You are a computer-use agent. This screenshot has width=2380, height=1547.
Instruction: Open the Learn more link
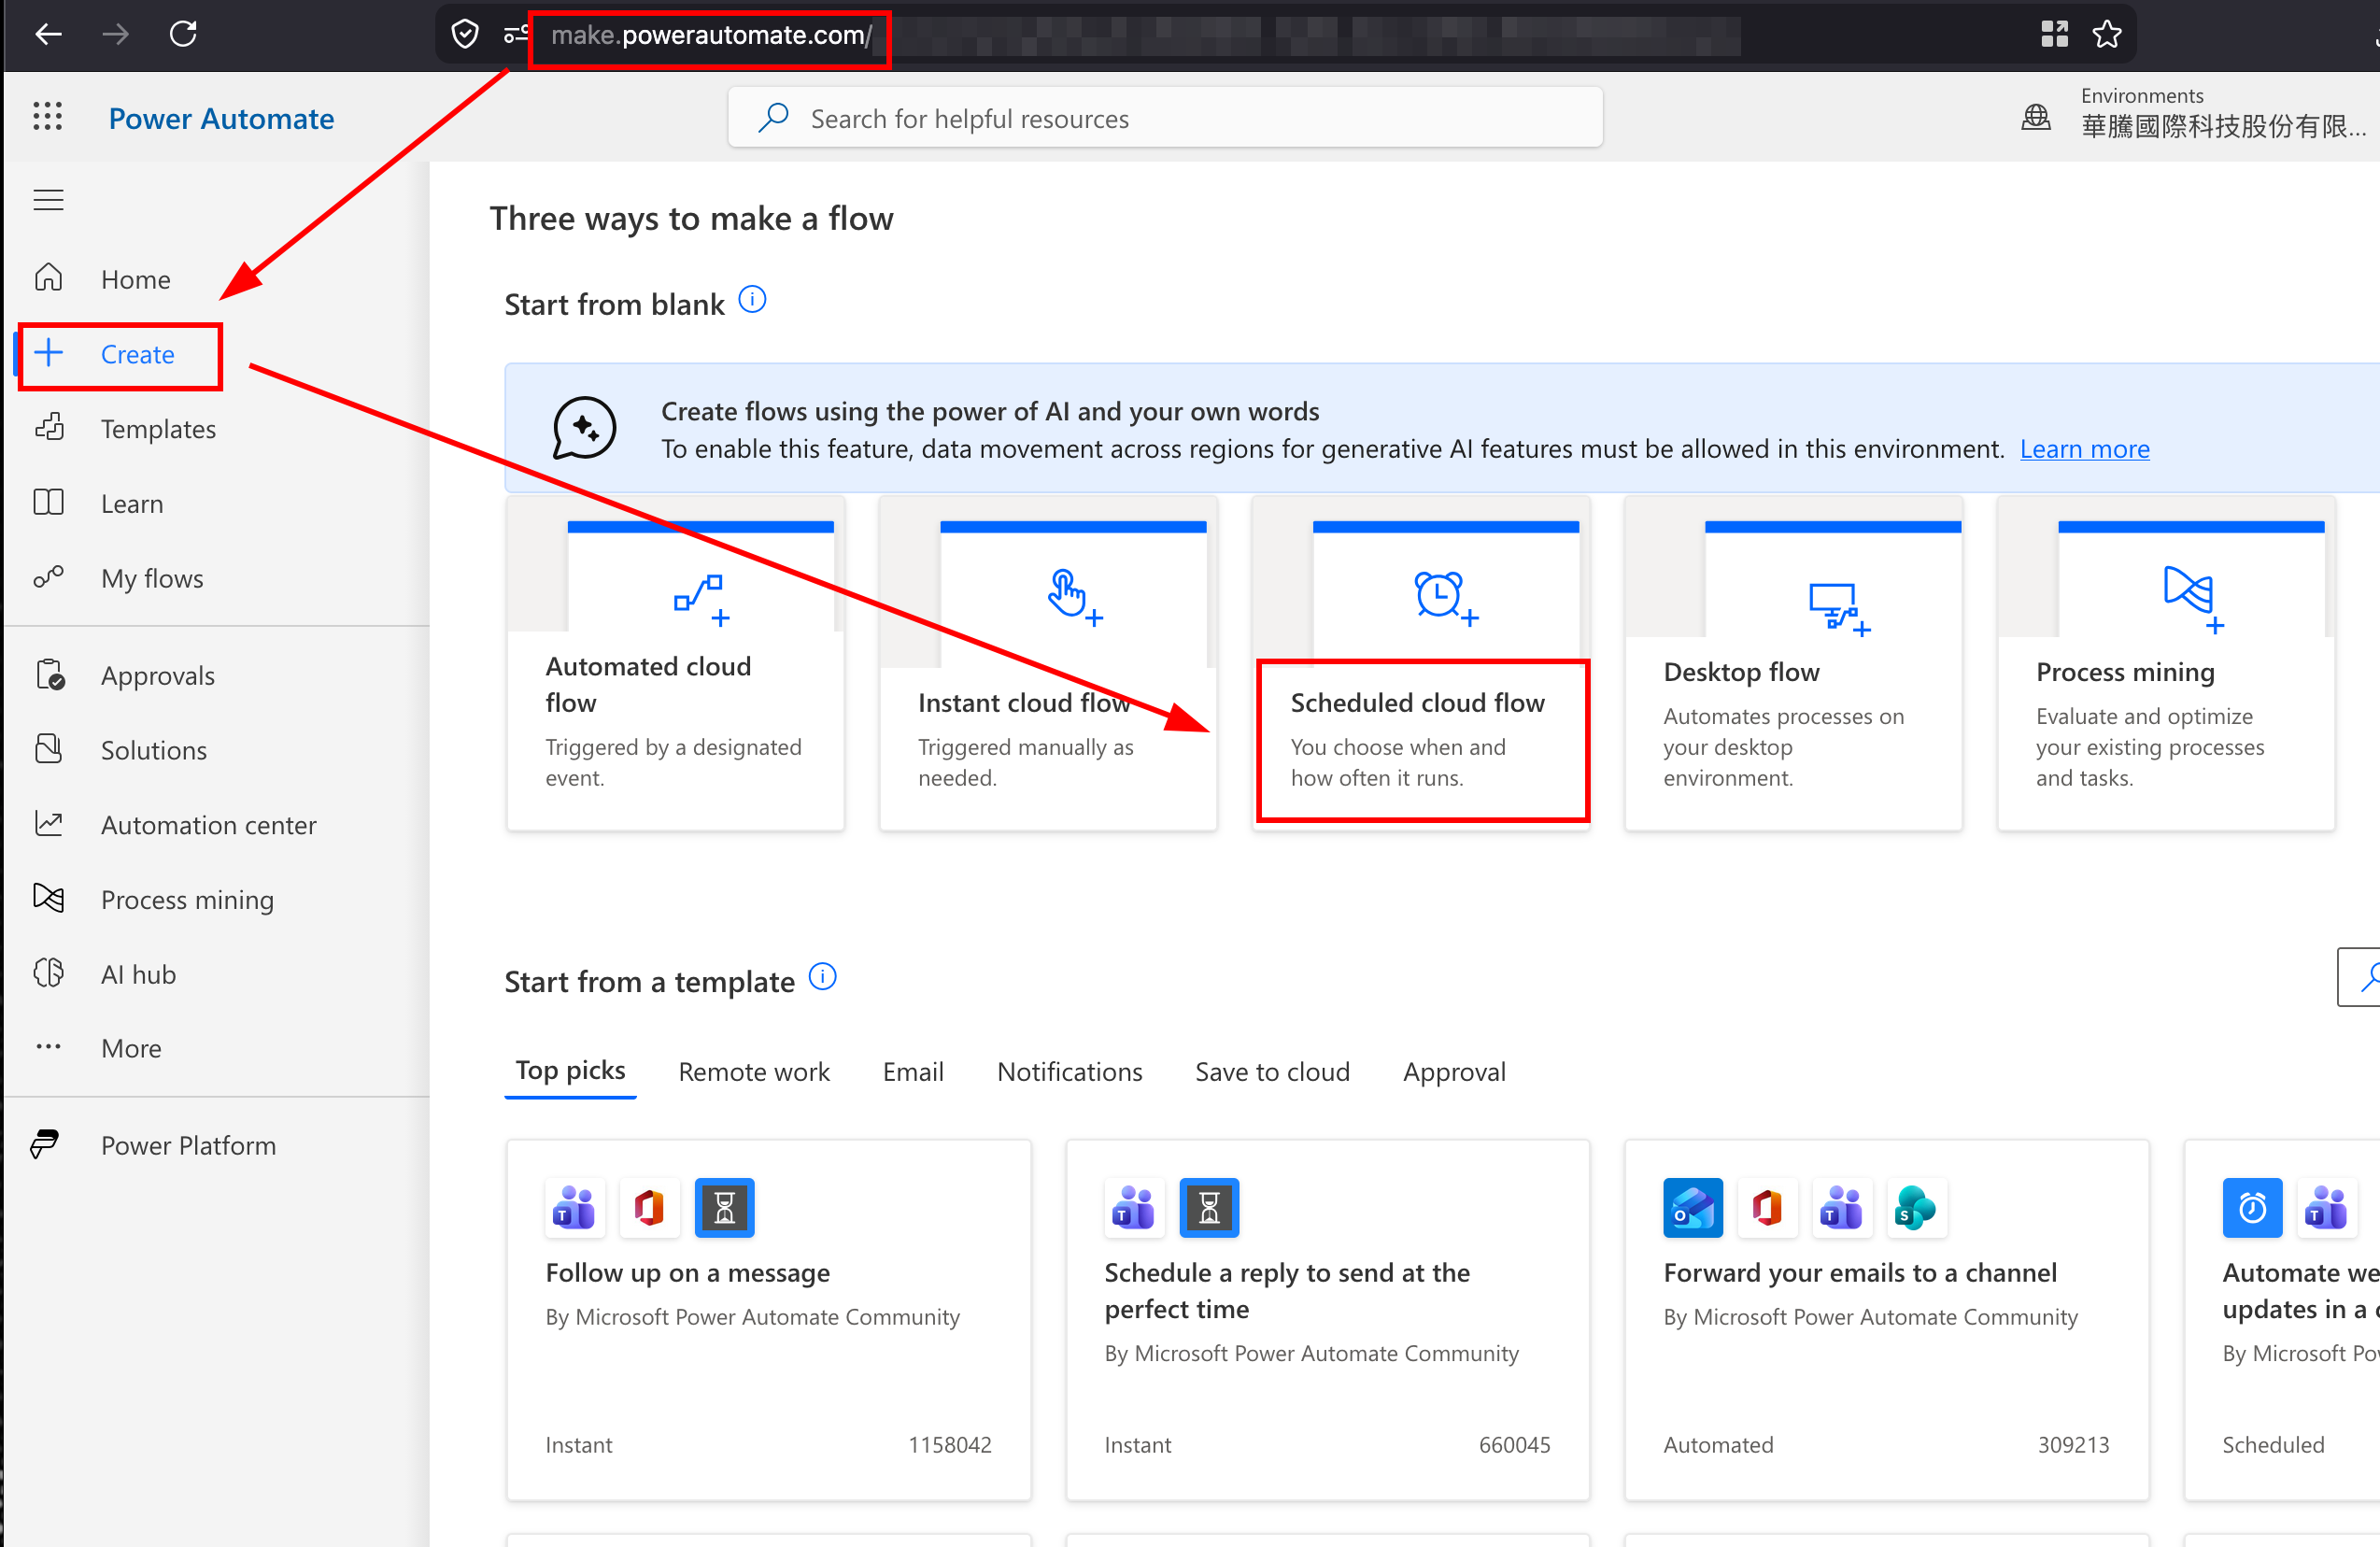[x=2084, y=449]
